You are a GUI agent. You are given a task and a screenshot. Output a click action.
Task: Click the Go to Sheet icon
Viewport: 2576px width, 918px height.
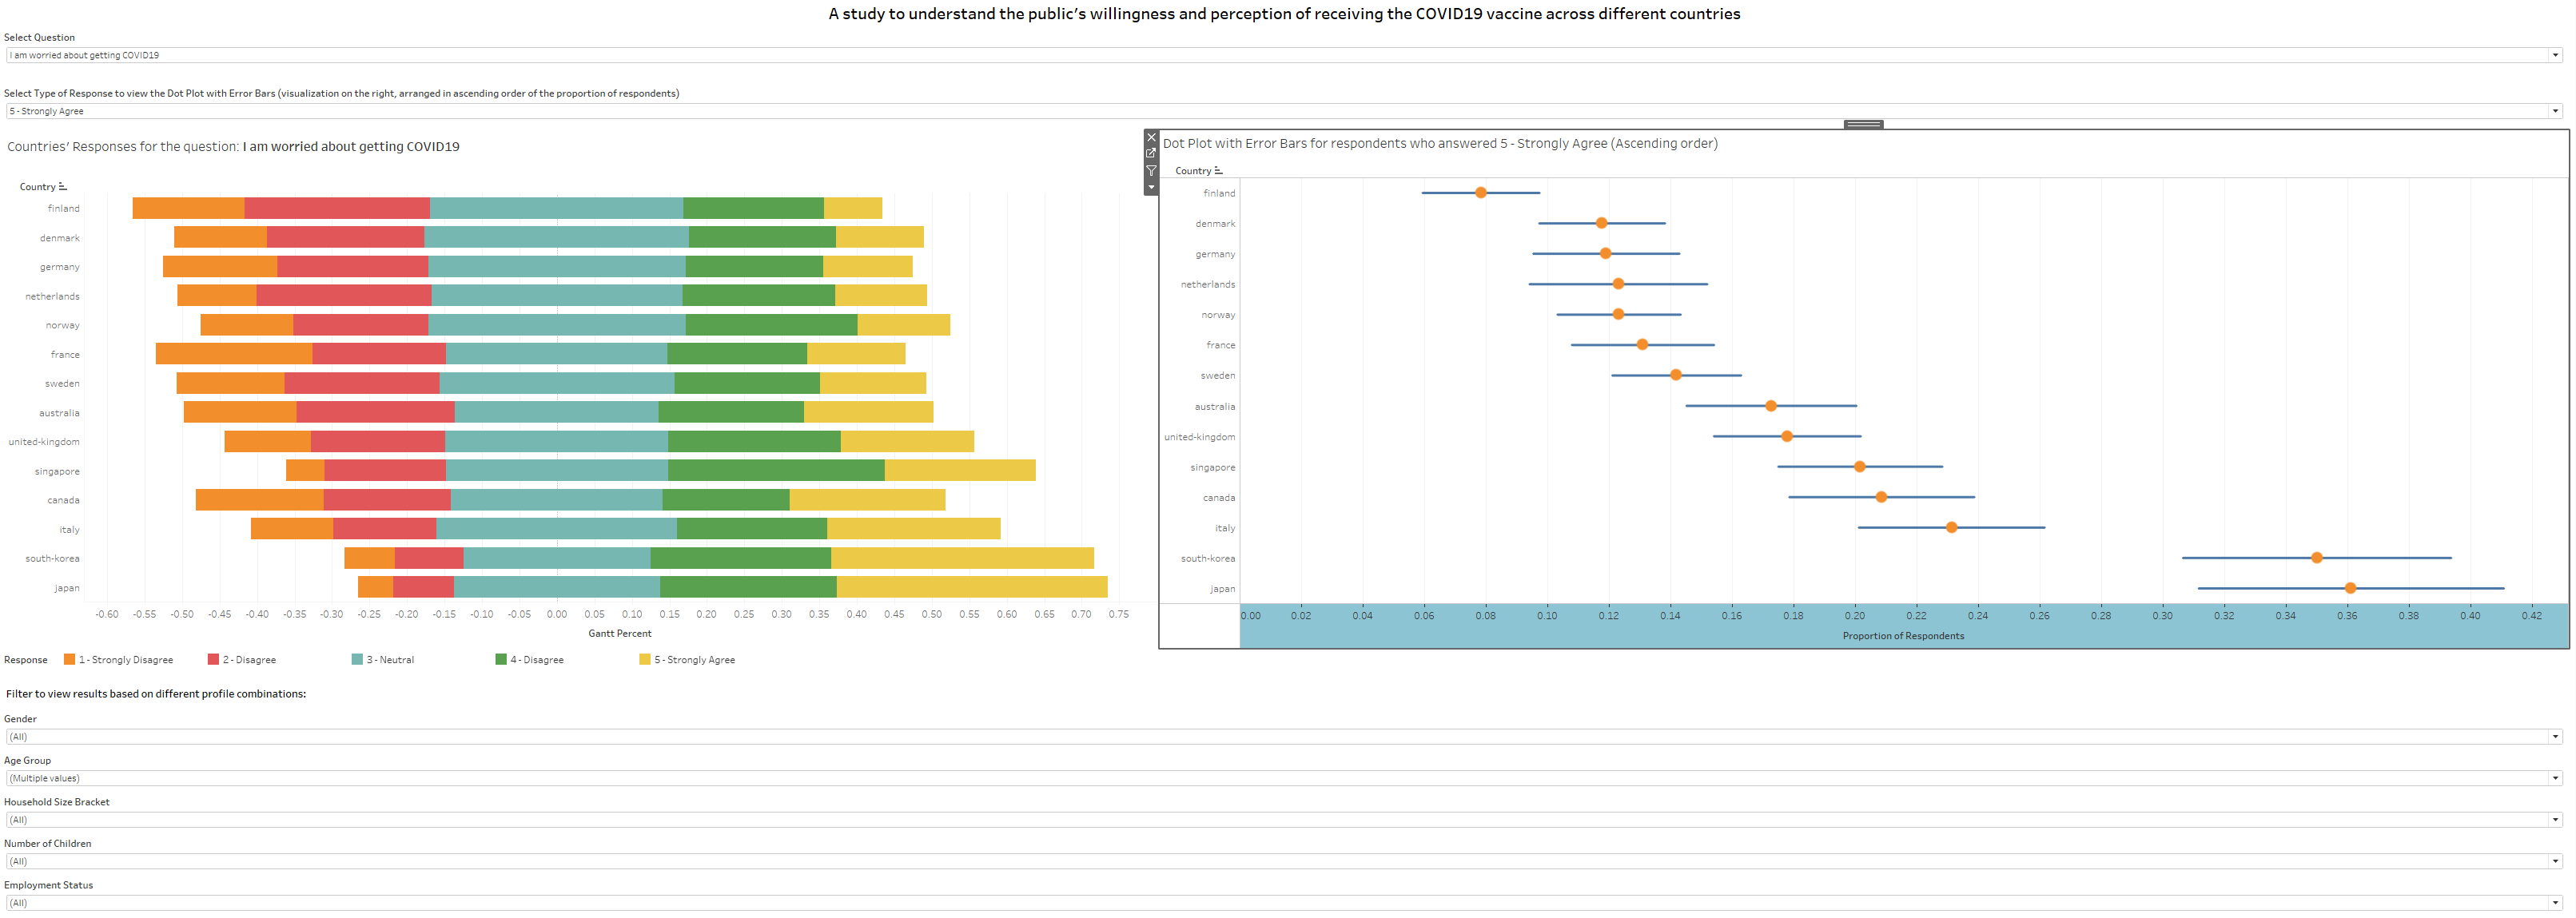1151,154
